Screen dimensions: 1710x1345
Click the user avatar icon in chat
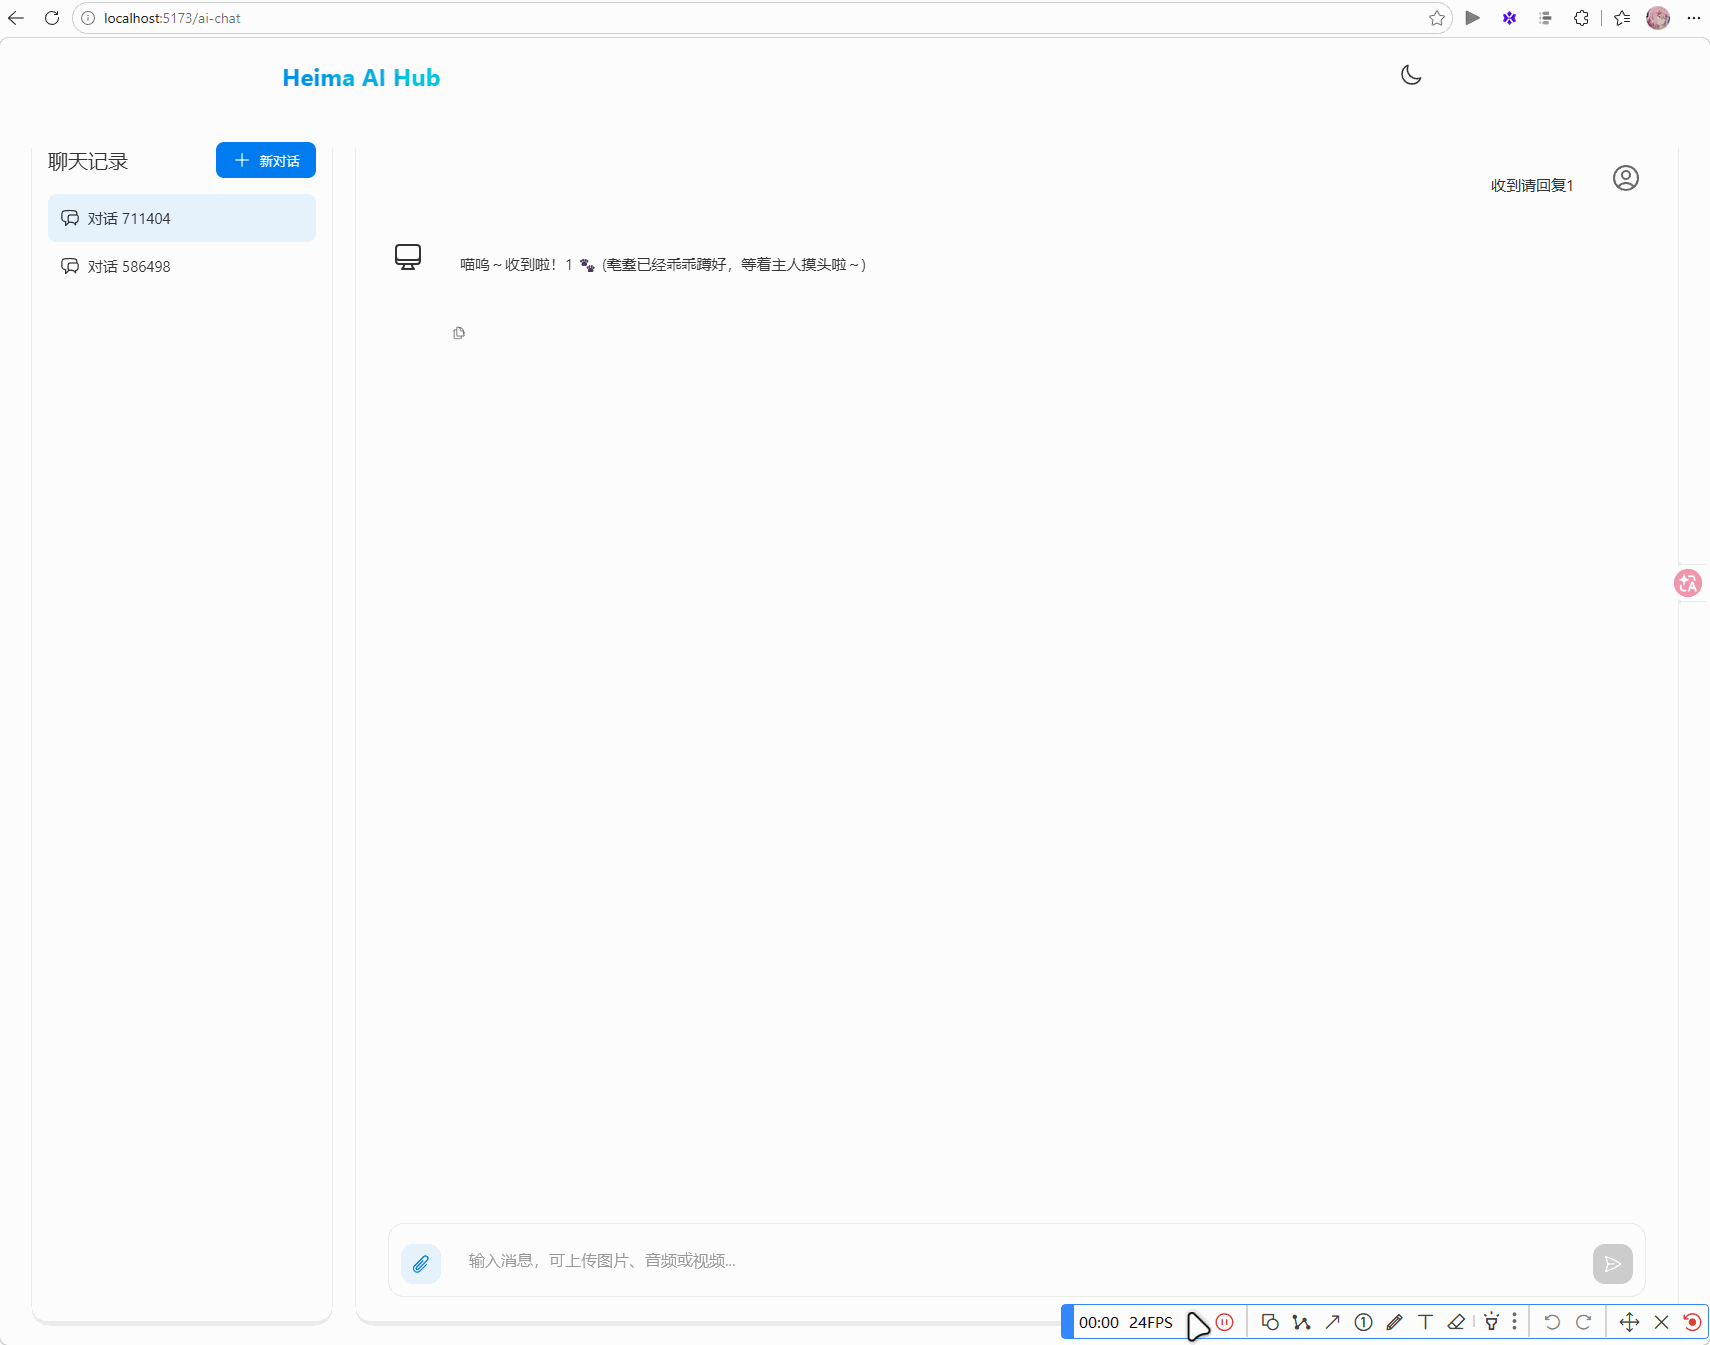(x=1625, y=178)
